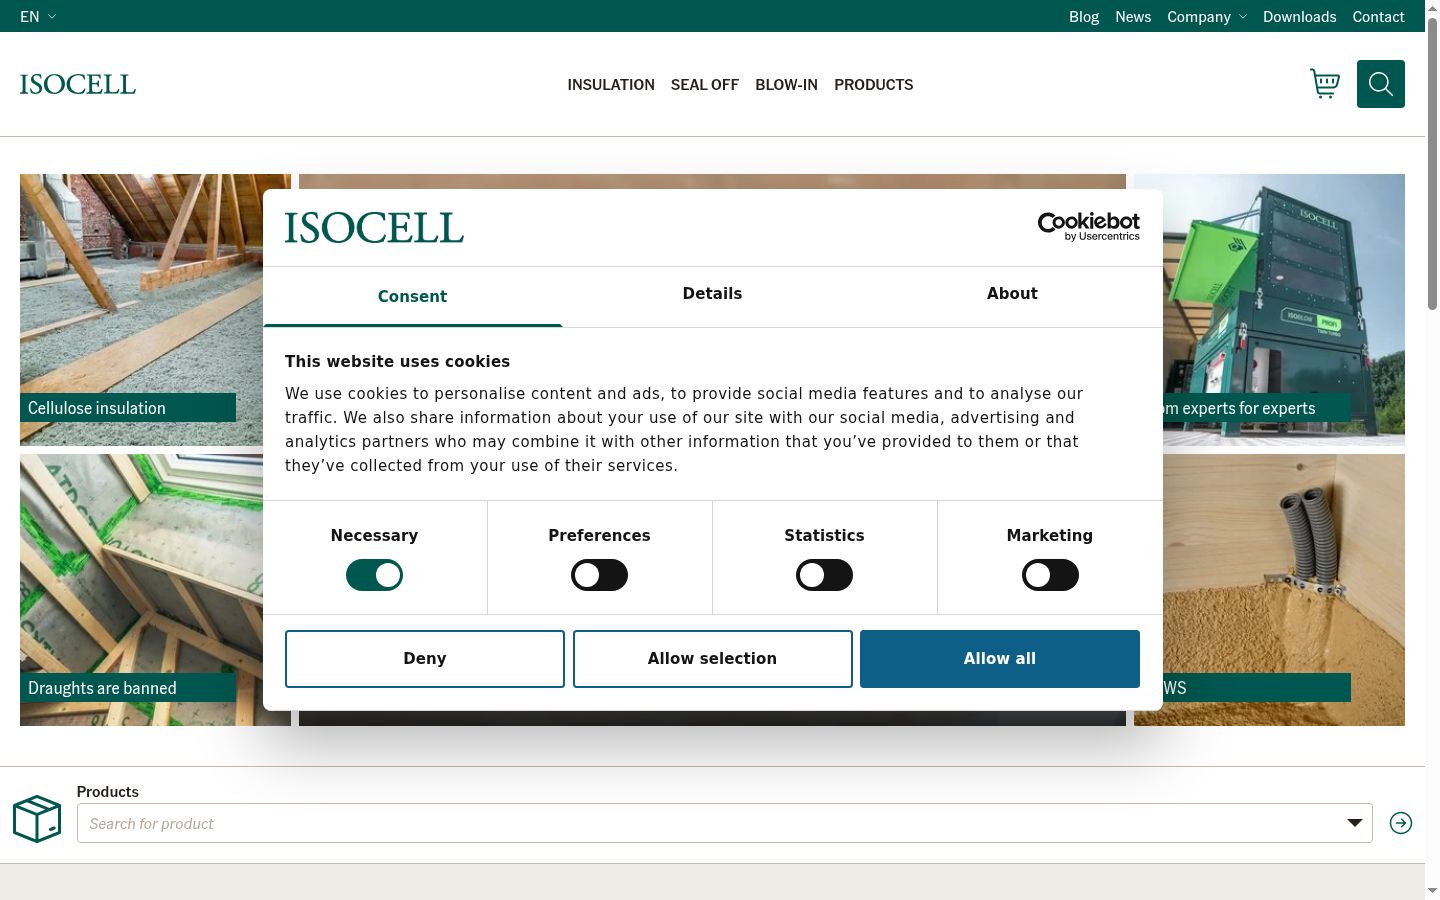The height and width of the screenshot is (900, 1440).
Task: Open the PRODUCTS menu
Action: click(x=874, y=84)
